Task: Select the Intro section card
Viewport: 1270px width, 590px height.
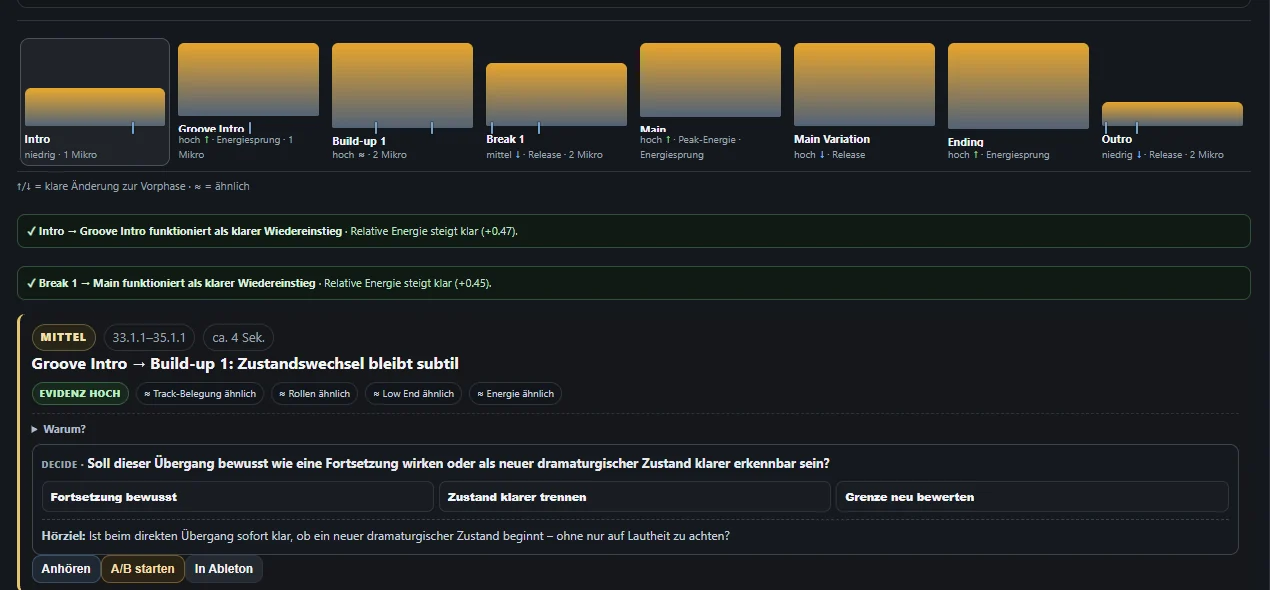Action: 95,102
